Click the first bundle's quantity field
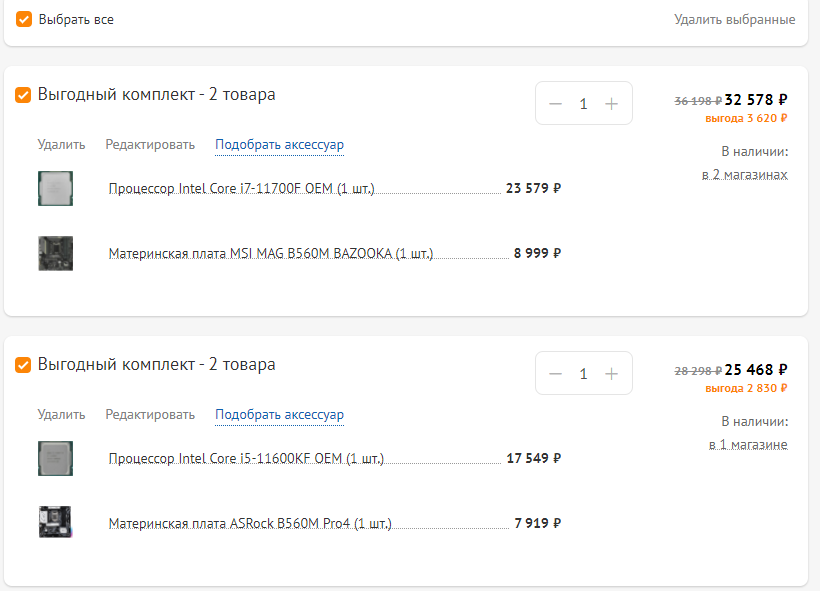The height and width of the screenshot is (591, 820). click(584, 104)
